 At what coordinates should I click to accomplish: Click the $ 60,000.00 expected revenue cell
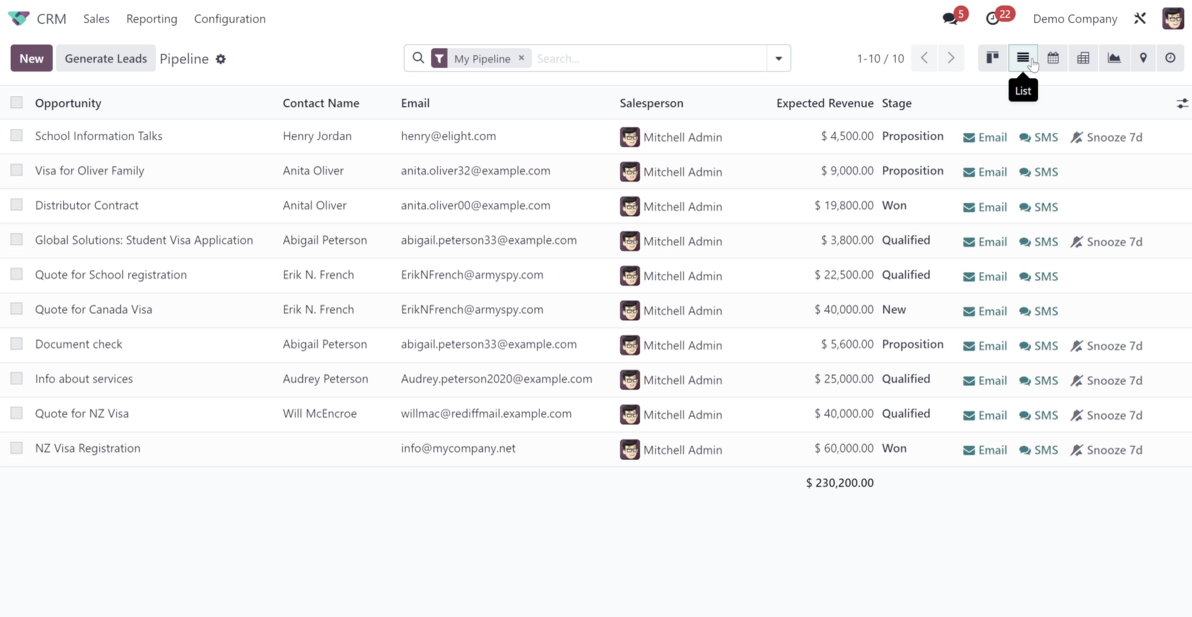coord(844,448)
